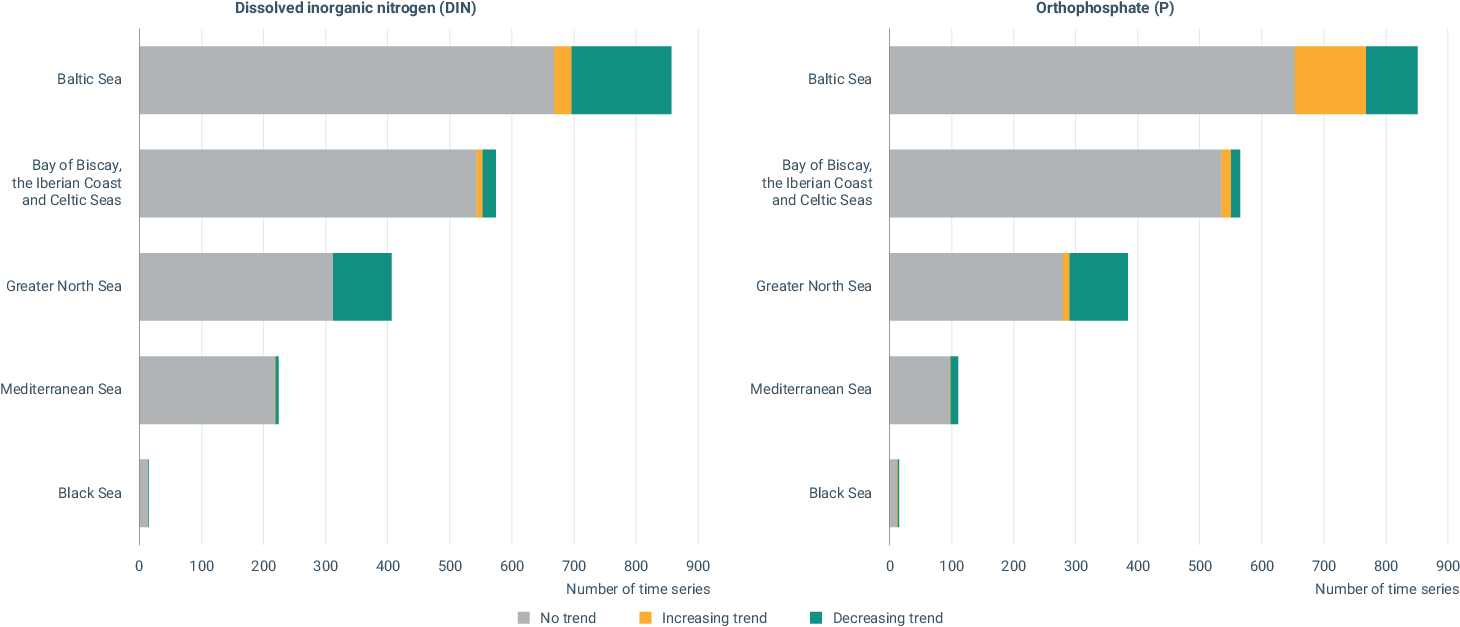Click the orange Increasing trend legend swatch
The image size is (1460, 627).
click(x=645, y=618)
